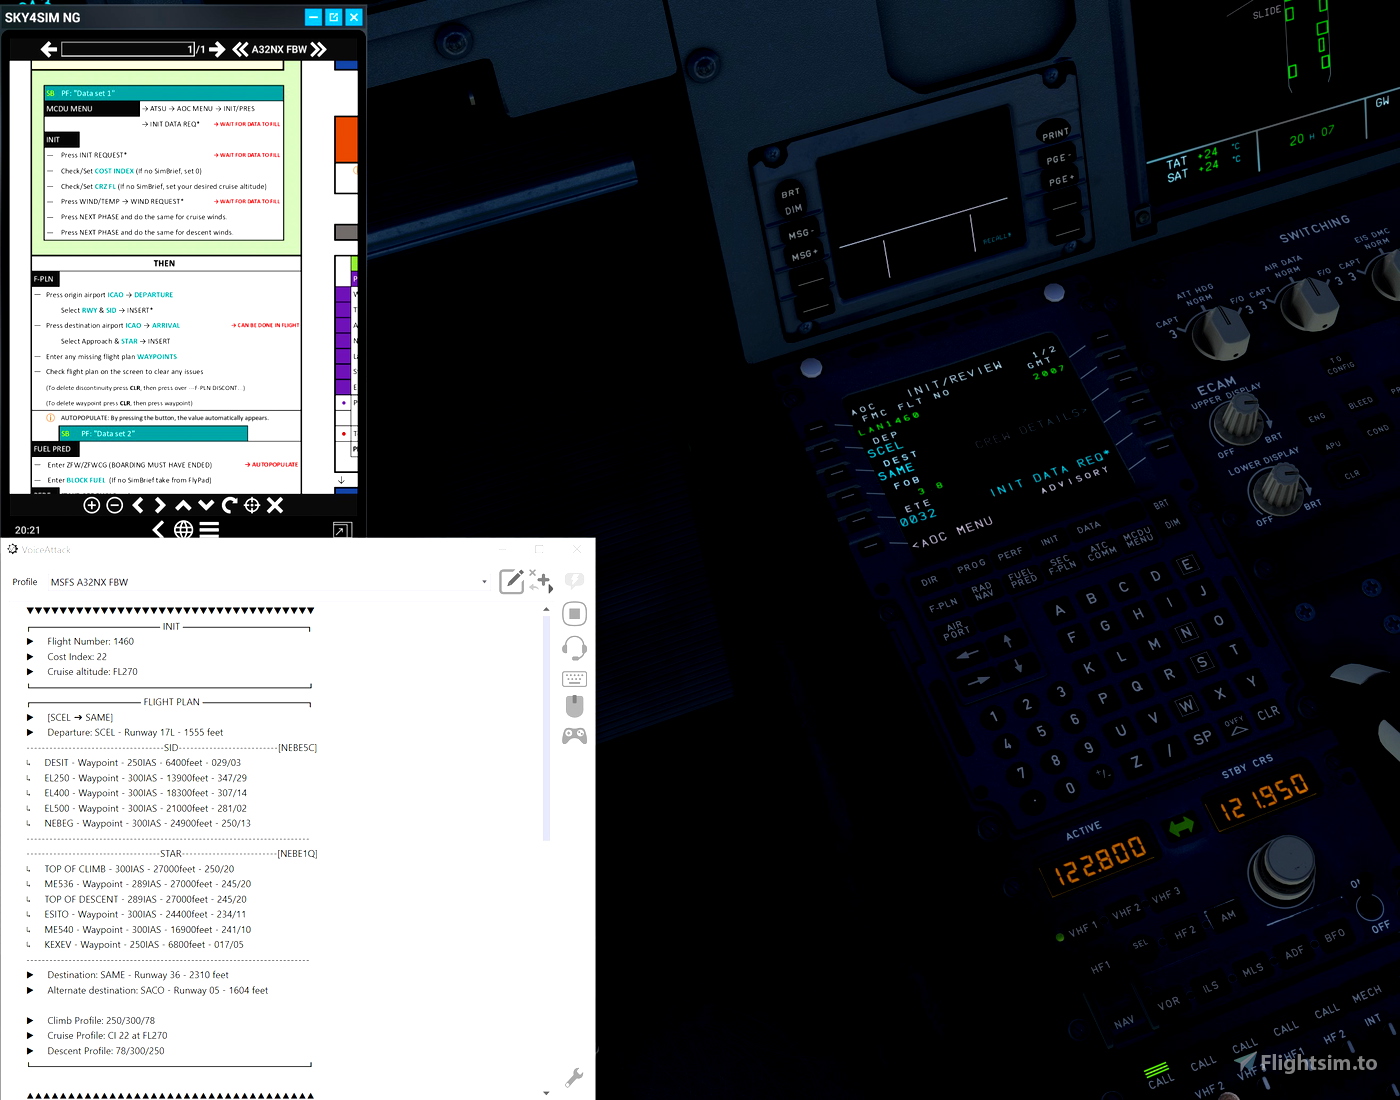1400x1100 pixels.
Task: Recenter document with crosshair icon
Action: (x=252, y=505)
